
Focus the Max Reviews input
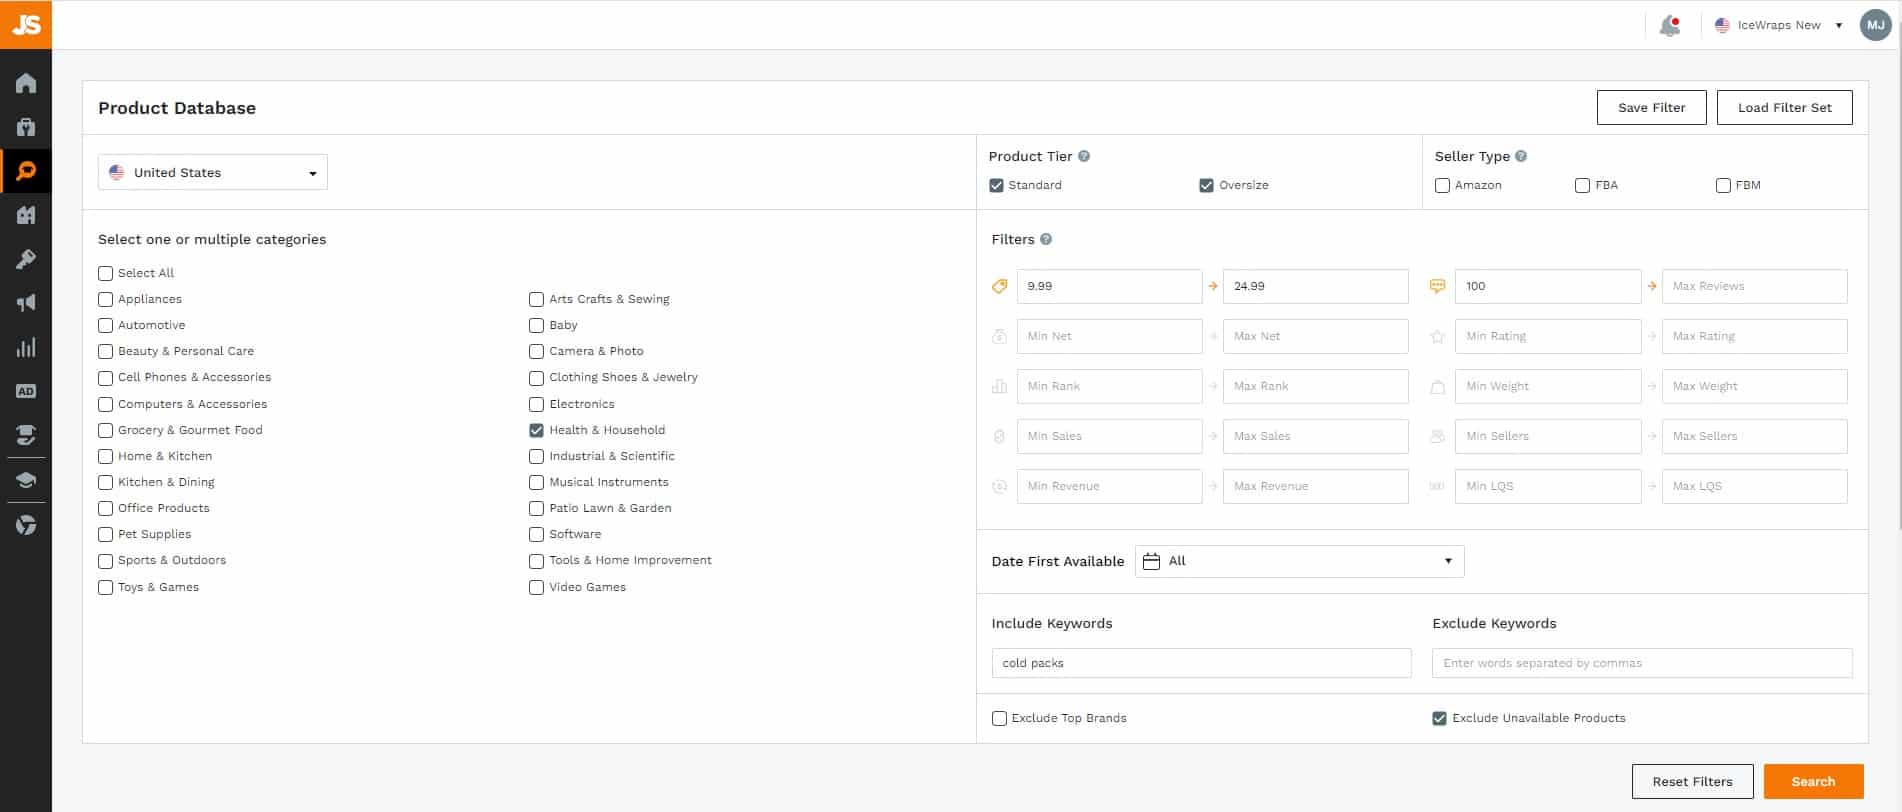click(1754, 286)
